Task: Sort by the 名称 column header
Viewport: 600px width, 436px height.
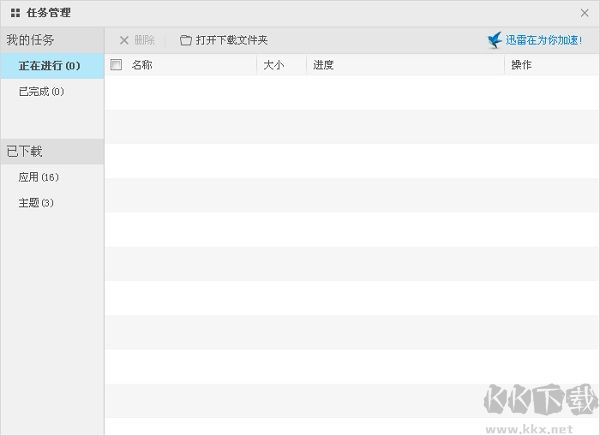Action: 142,65
